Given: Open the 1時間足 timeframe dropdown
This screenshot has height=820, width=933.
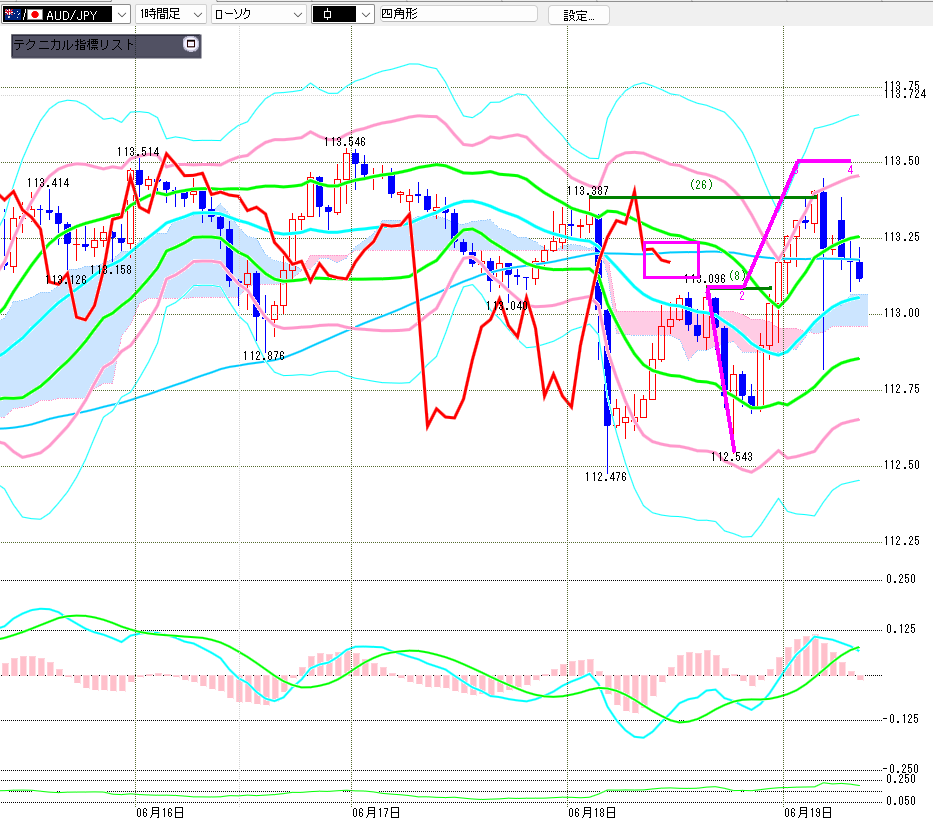Looking at the screenshot, I should [171, 14].
